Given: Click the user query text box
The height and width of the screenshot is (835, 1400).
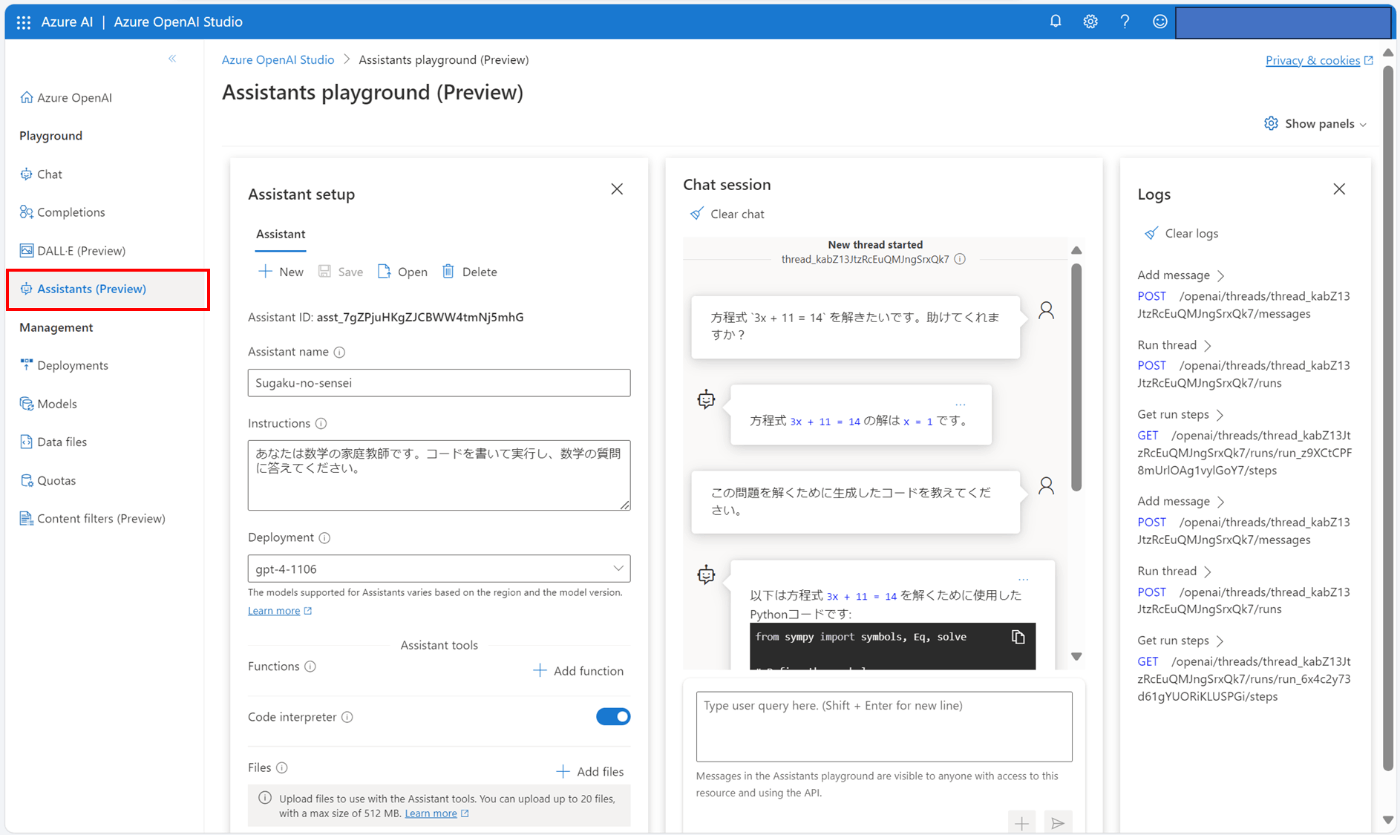Looking at the screenshot, I should pos(884,727).
